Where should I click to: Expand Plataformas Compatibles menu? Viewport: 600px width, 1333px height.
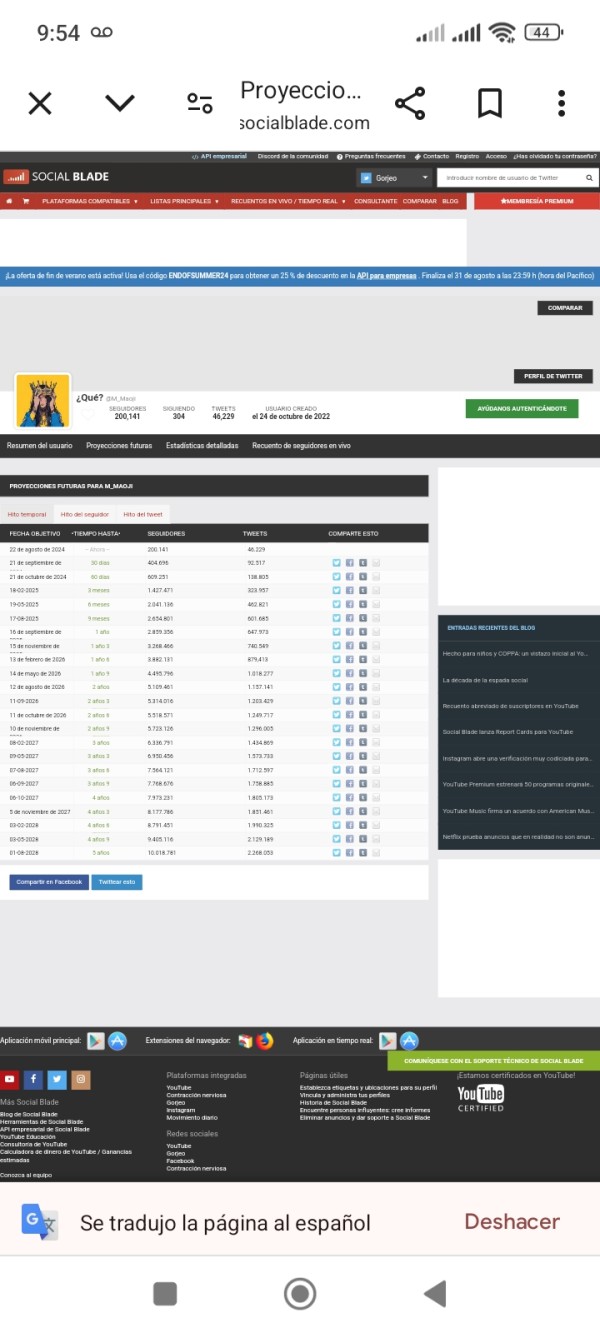point(90,201)
